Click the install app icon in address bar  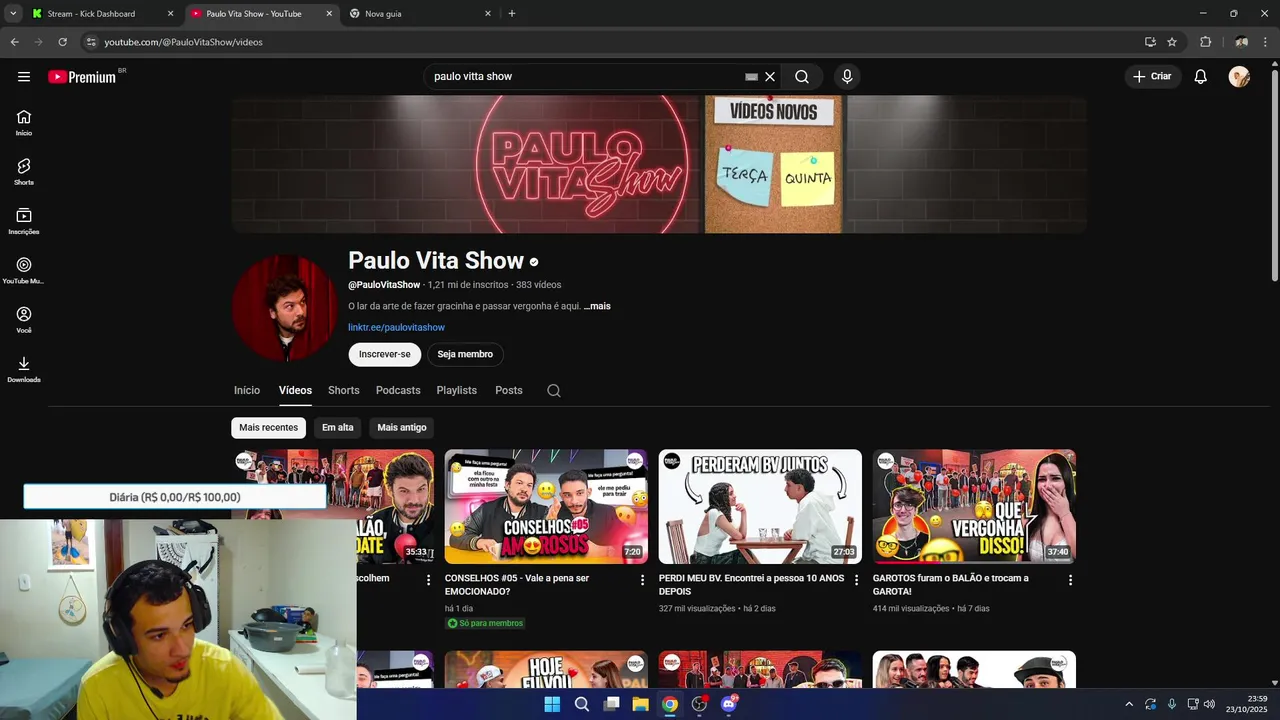coord(1150,42)
